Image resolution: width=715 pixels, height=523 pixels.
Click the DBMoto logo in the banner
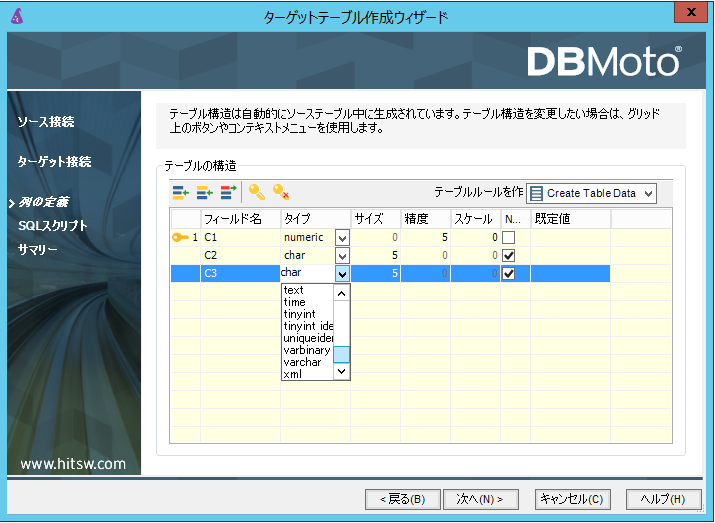604,62
